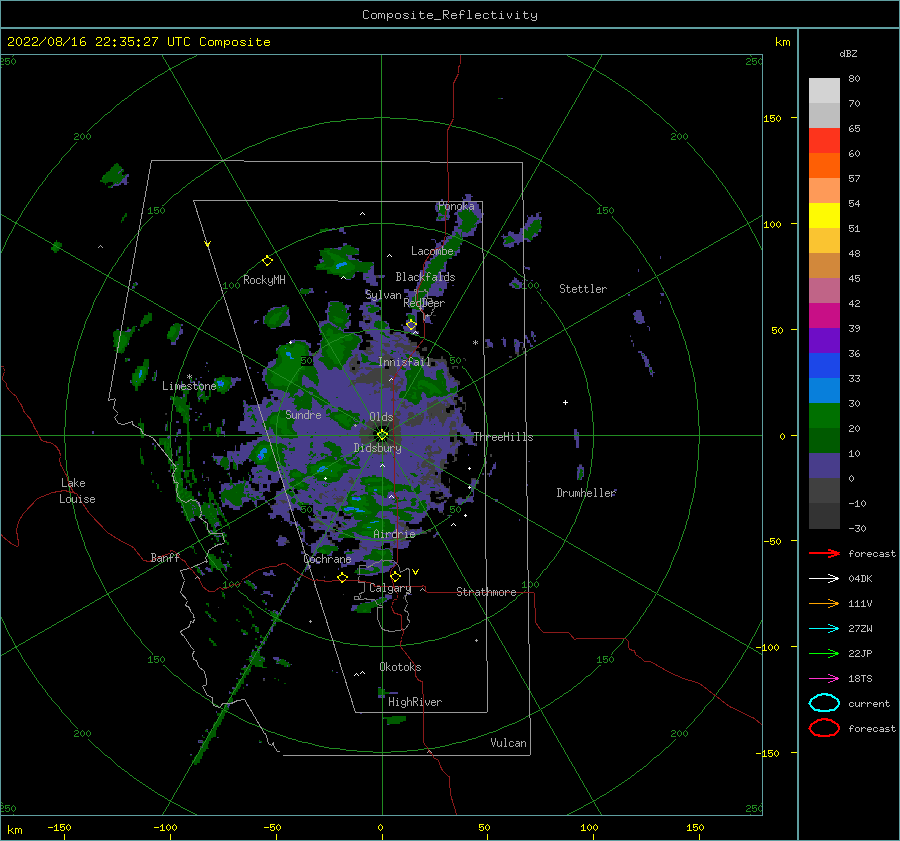Click the red forecast arrow in the legend
This screenshot has width=900, height=841.
(x=824, y=553)
